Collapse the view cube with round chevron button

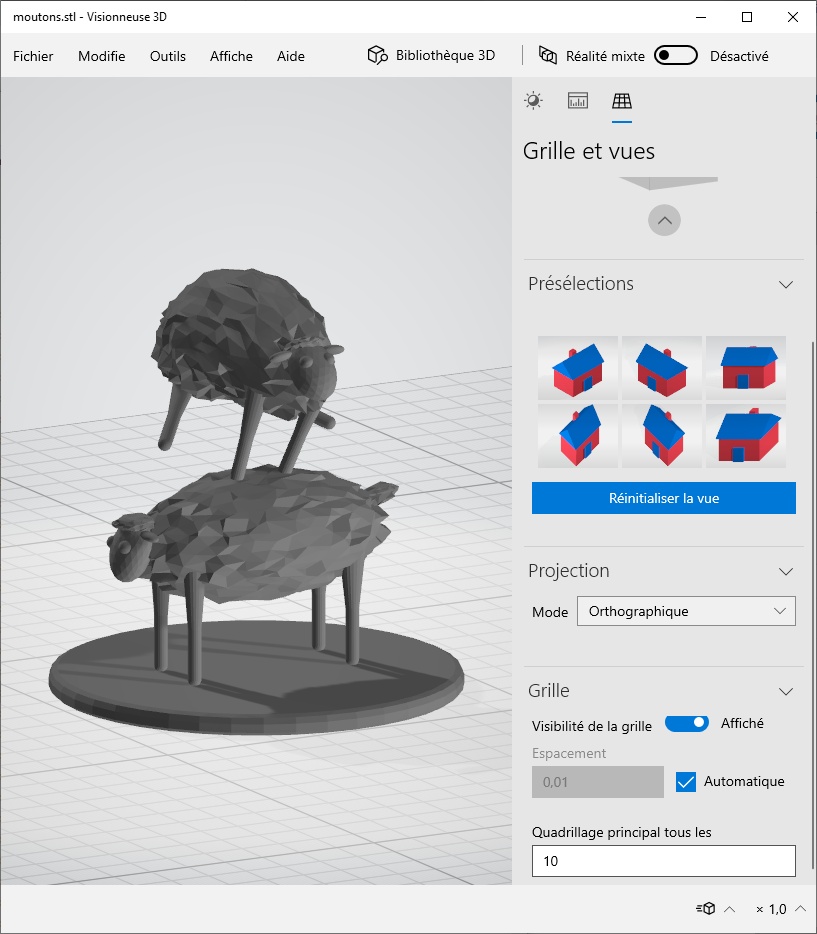click(x=664, y=220)
